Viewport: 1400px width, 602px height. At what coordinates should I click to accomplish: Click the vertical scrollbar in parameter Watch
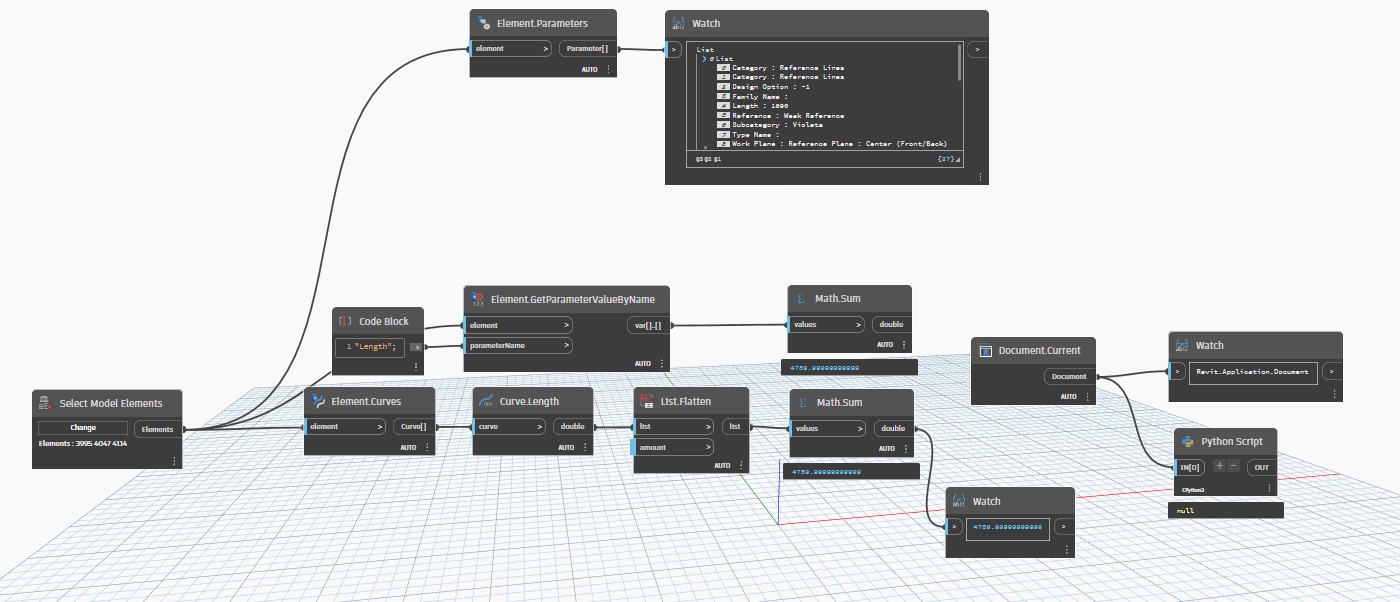tap(960, 62)
